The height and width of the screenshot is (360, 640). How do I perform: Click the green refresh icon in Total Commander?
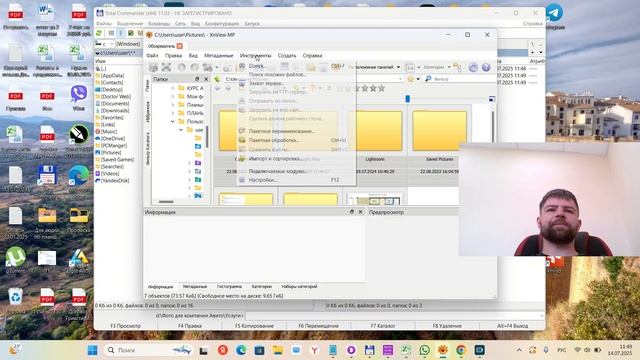(99, 33)
